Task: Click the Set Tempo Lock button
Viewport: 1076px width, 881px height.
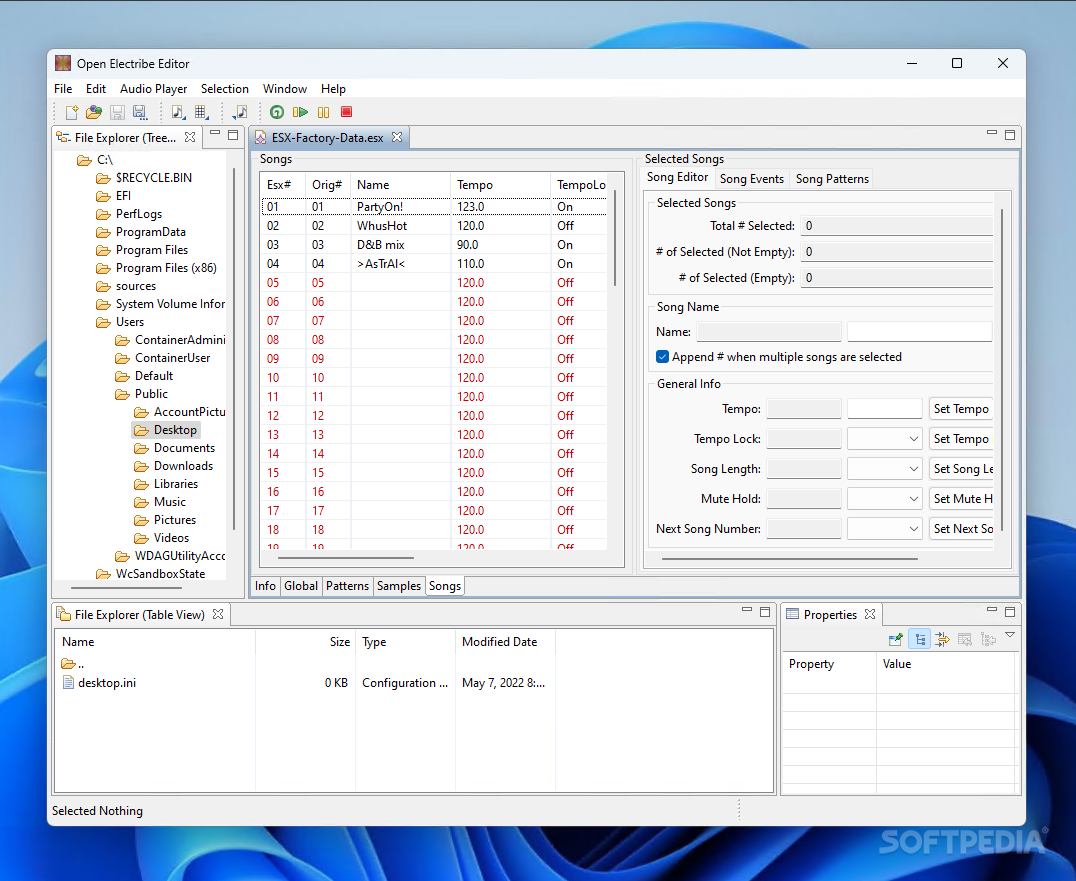Action: pyautogui.click(x=961, y=439)
